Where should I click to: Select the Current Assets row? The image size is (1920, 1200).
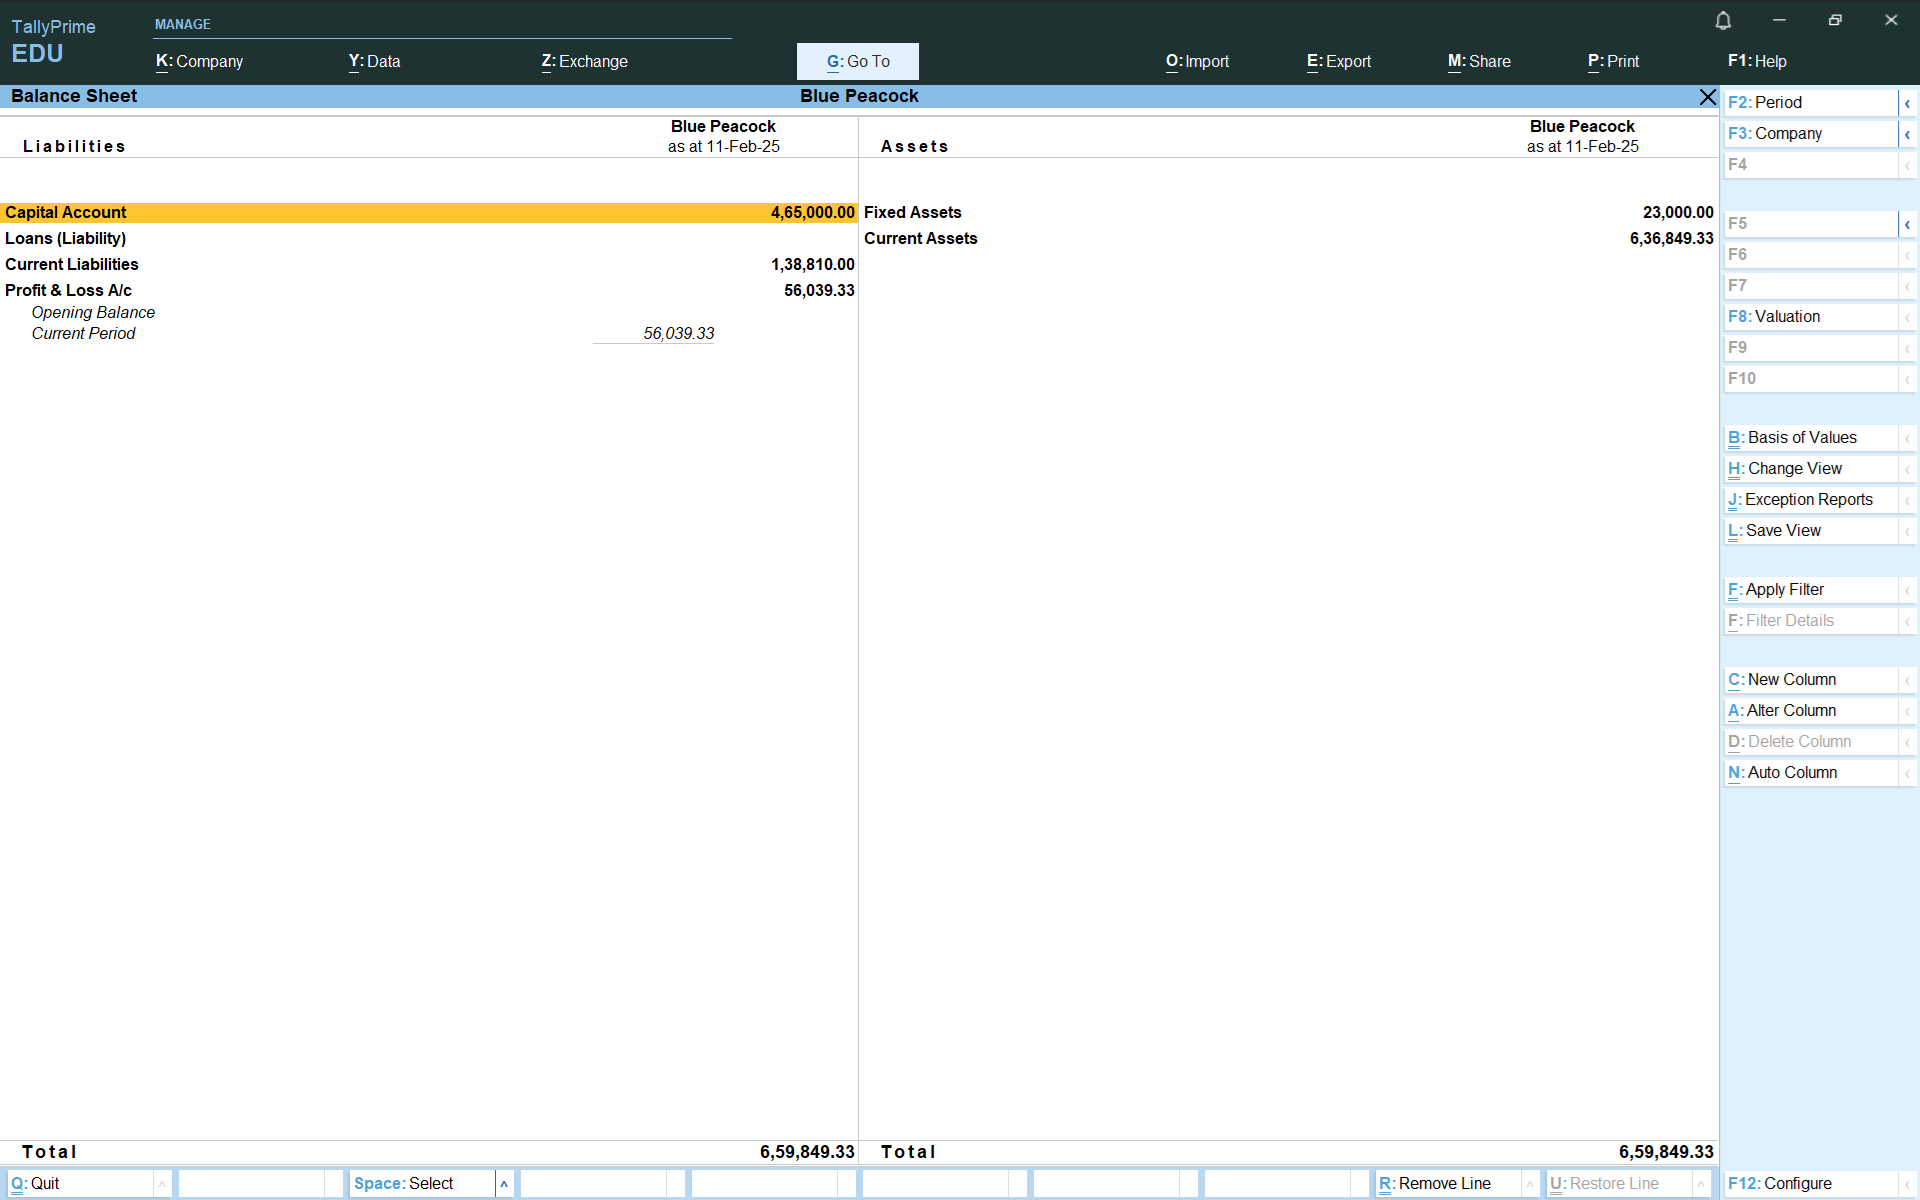(1288, 239)
